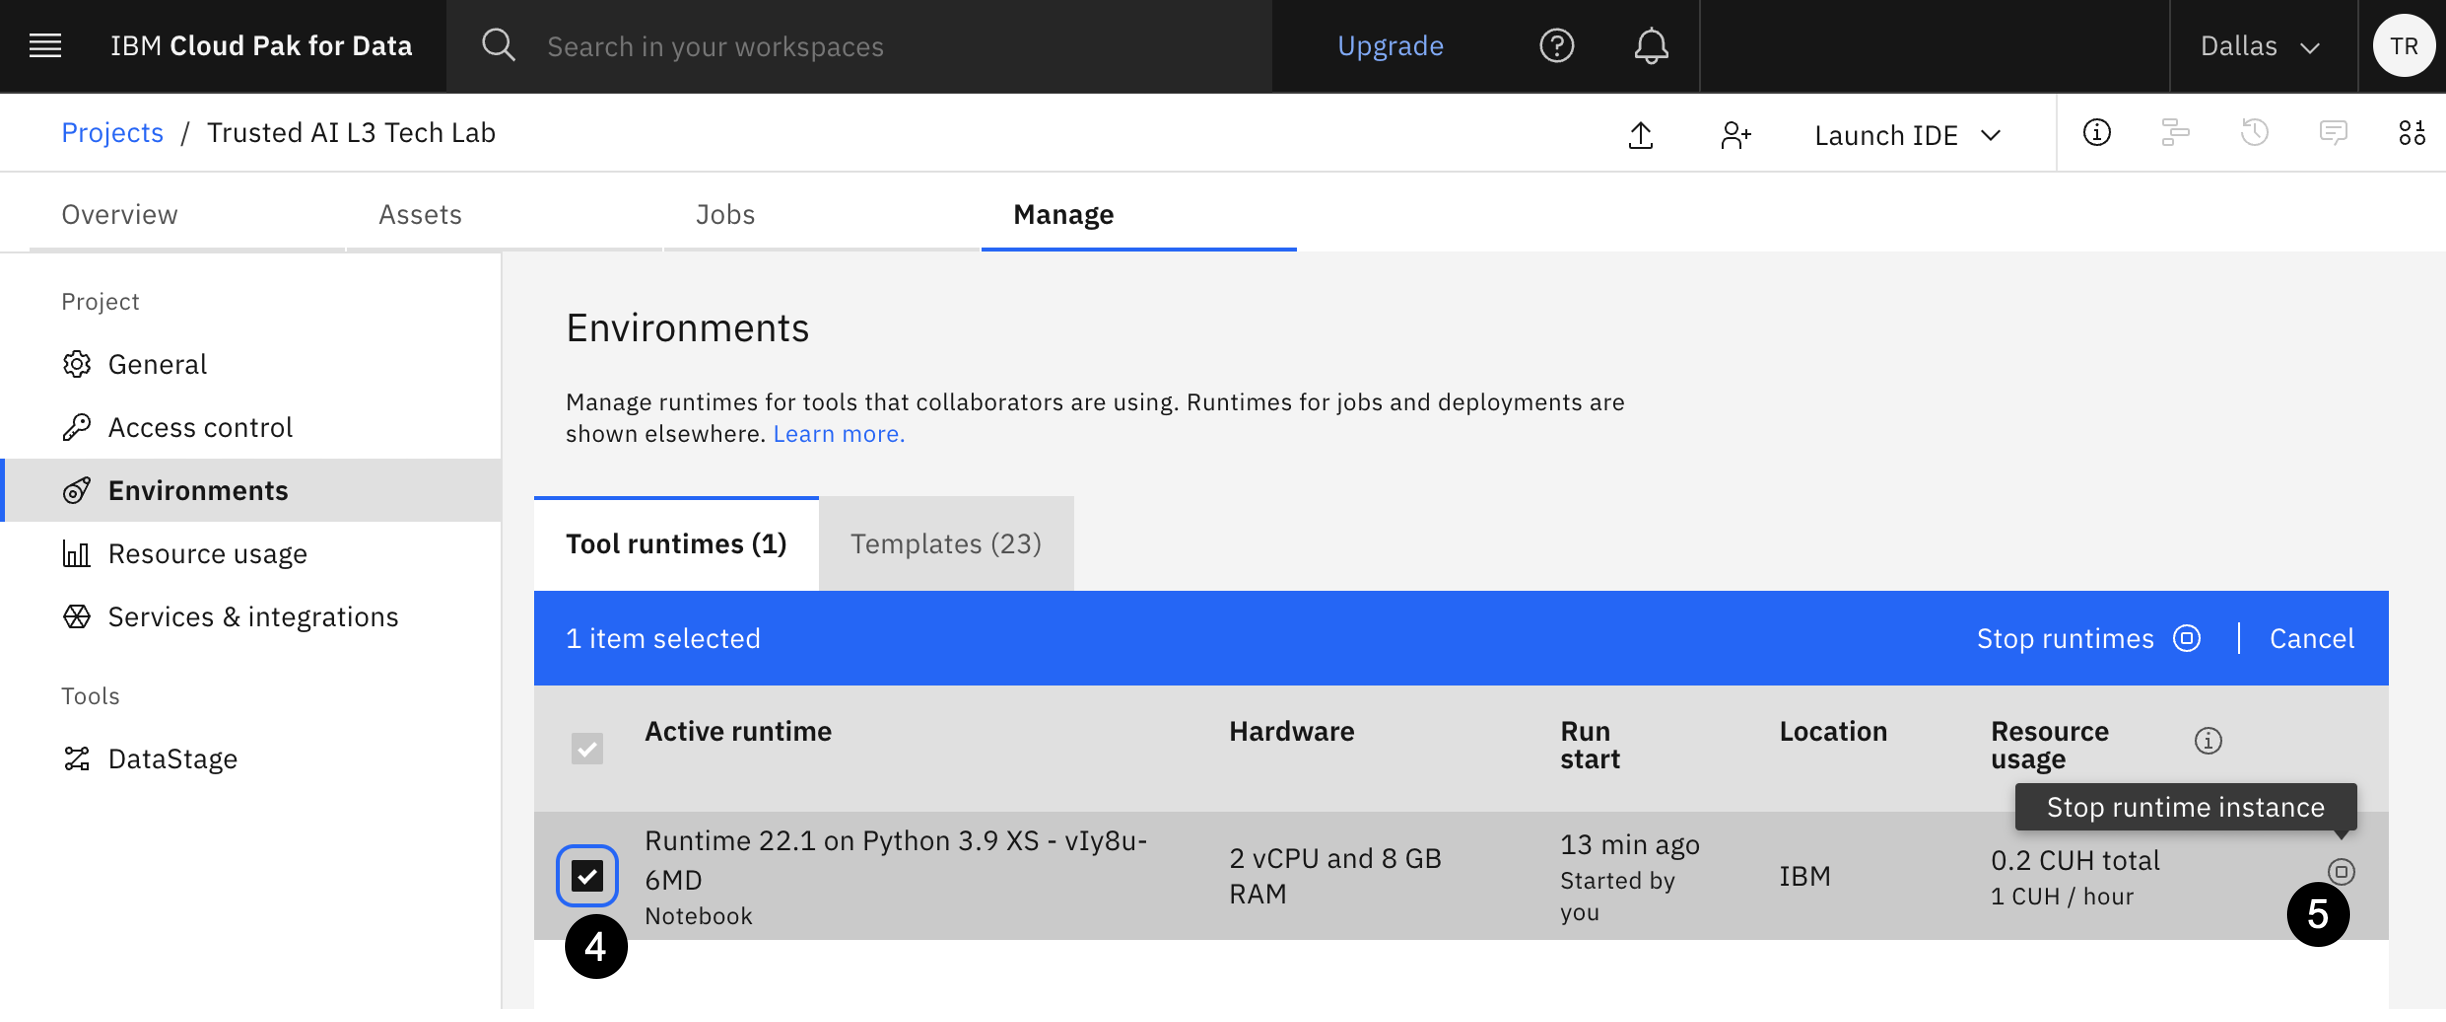Click the stop runtime instance icon

click(2340, 871)
